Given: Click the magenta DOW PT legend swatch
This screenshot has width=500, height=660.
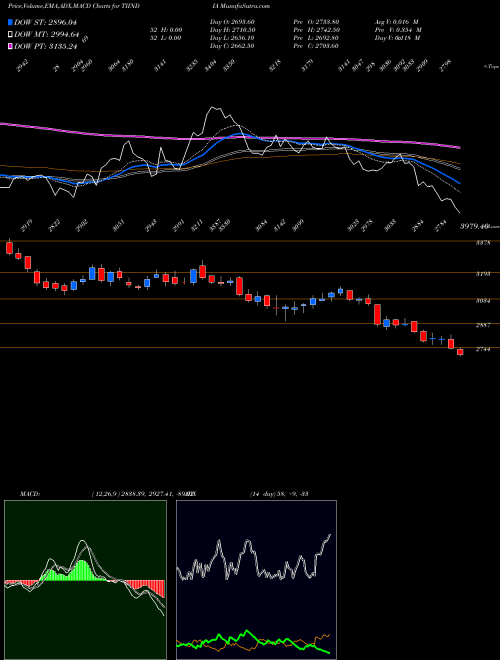Looking at the screenshot, I should pos(10,46).
